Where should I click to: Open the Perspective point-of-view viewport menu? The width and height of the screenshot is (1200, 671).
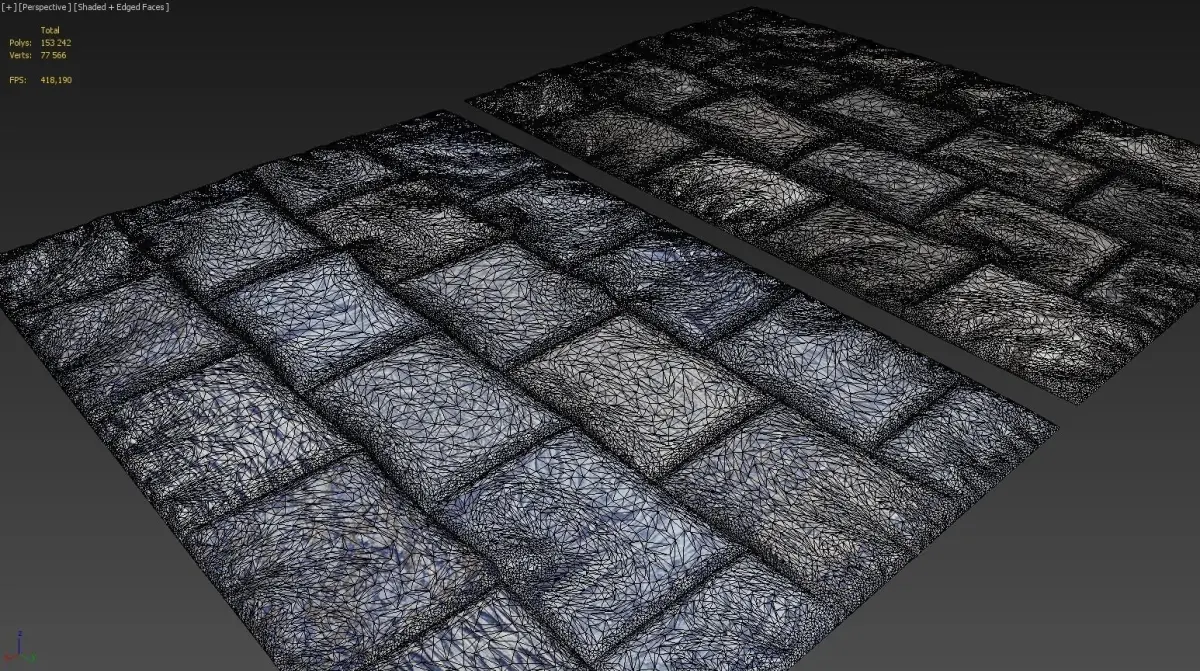pyautogui.click(x=45, y=7)
